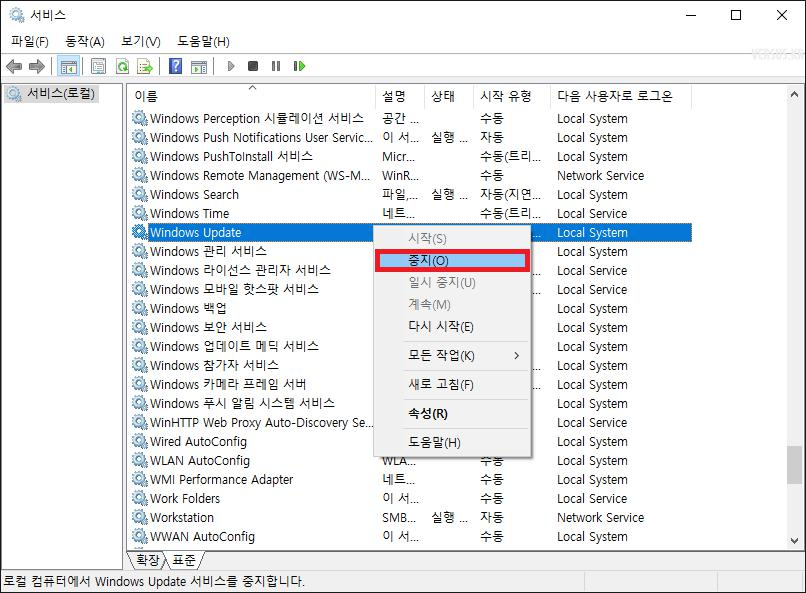The width and height of the screenshot is (806, 593).
Task: Open the 도움말(H) menu in the menu bar
Action: (x=203, y=41)
